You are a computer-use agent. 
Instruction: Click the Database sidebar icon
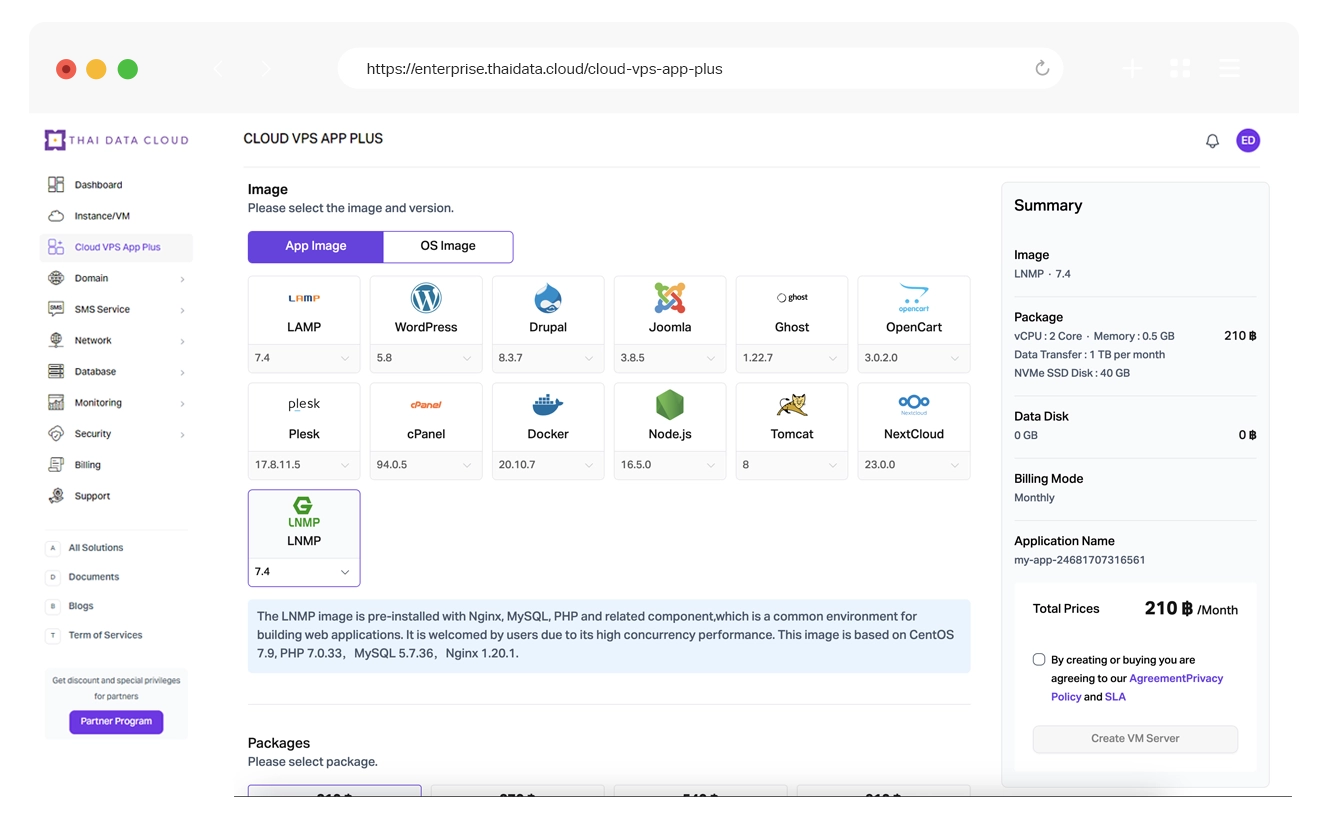[x=56, y=371]
